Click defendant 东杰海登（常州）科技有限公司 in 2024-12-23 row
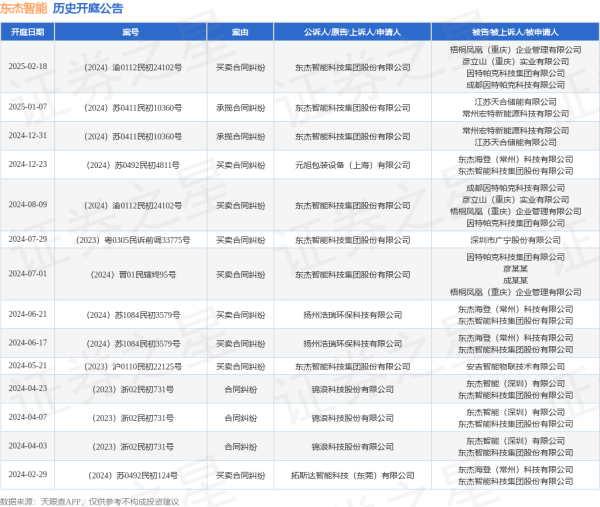This screenshot has width=600, height=507. coord(515,160)
